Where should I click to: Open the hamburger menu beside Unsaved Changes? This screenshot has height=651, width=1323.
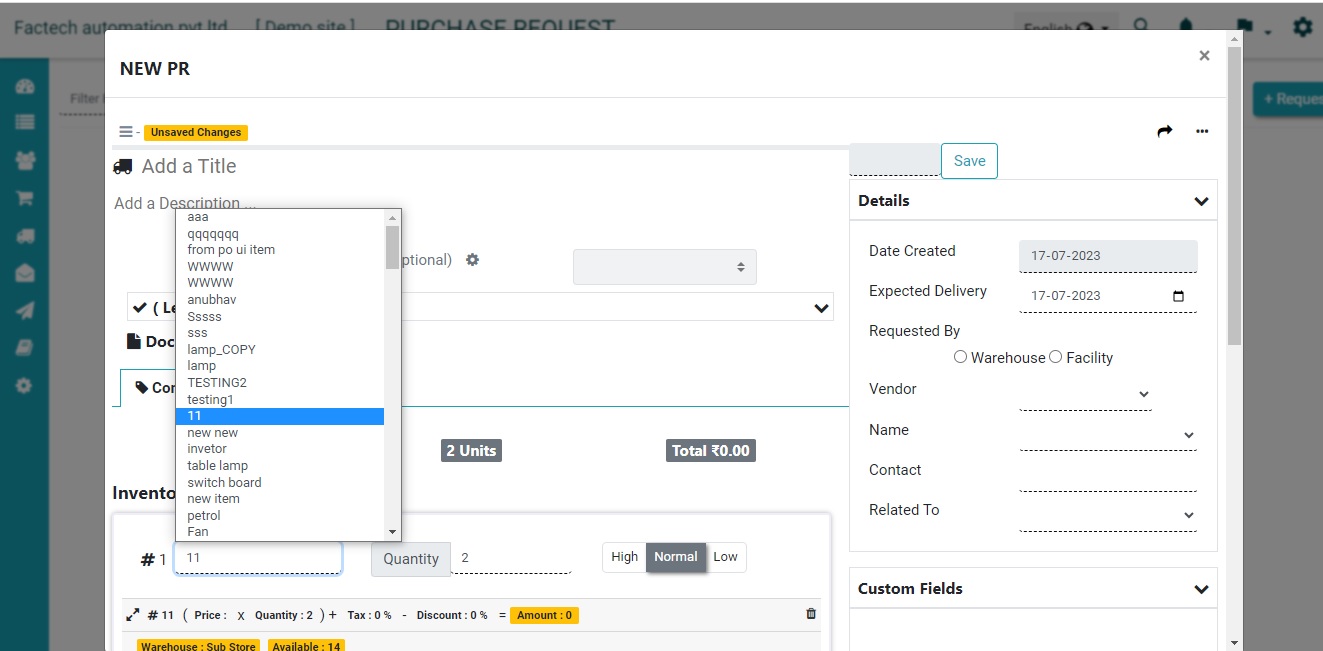pyautogui.click(x=126, y=132)
